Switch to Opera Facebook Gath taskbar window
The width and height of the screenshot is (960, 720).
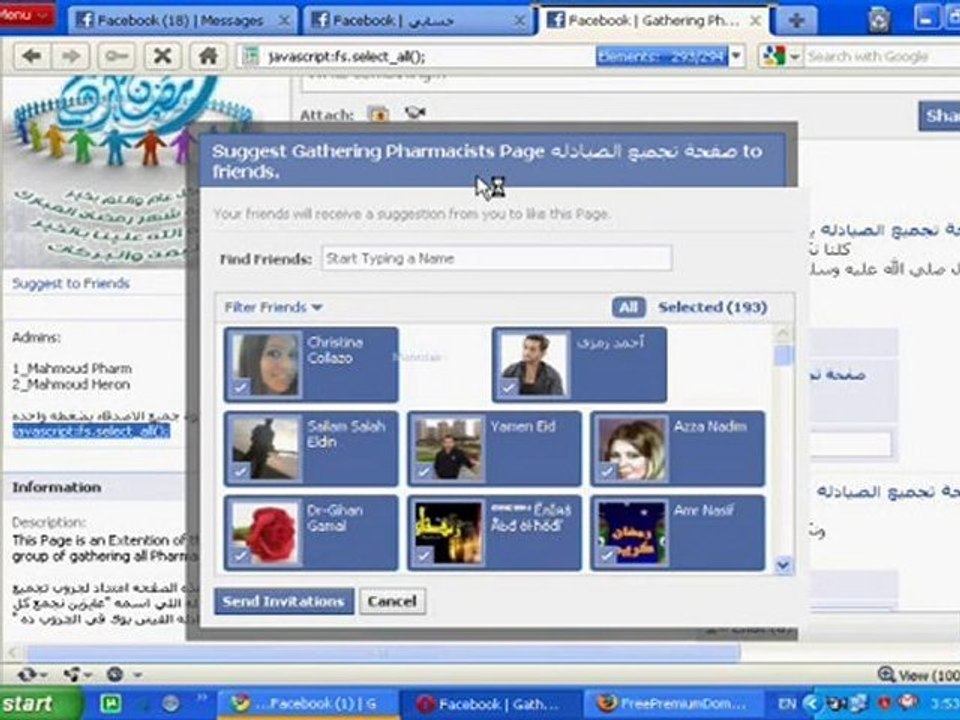coord(490,704)
